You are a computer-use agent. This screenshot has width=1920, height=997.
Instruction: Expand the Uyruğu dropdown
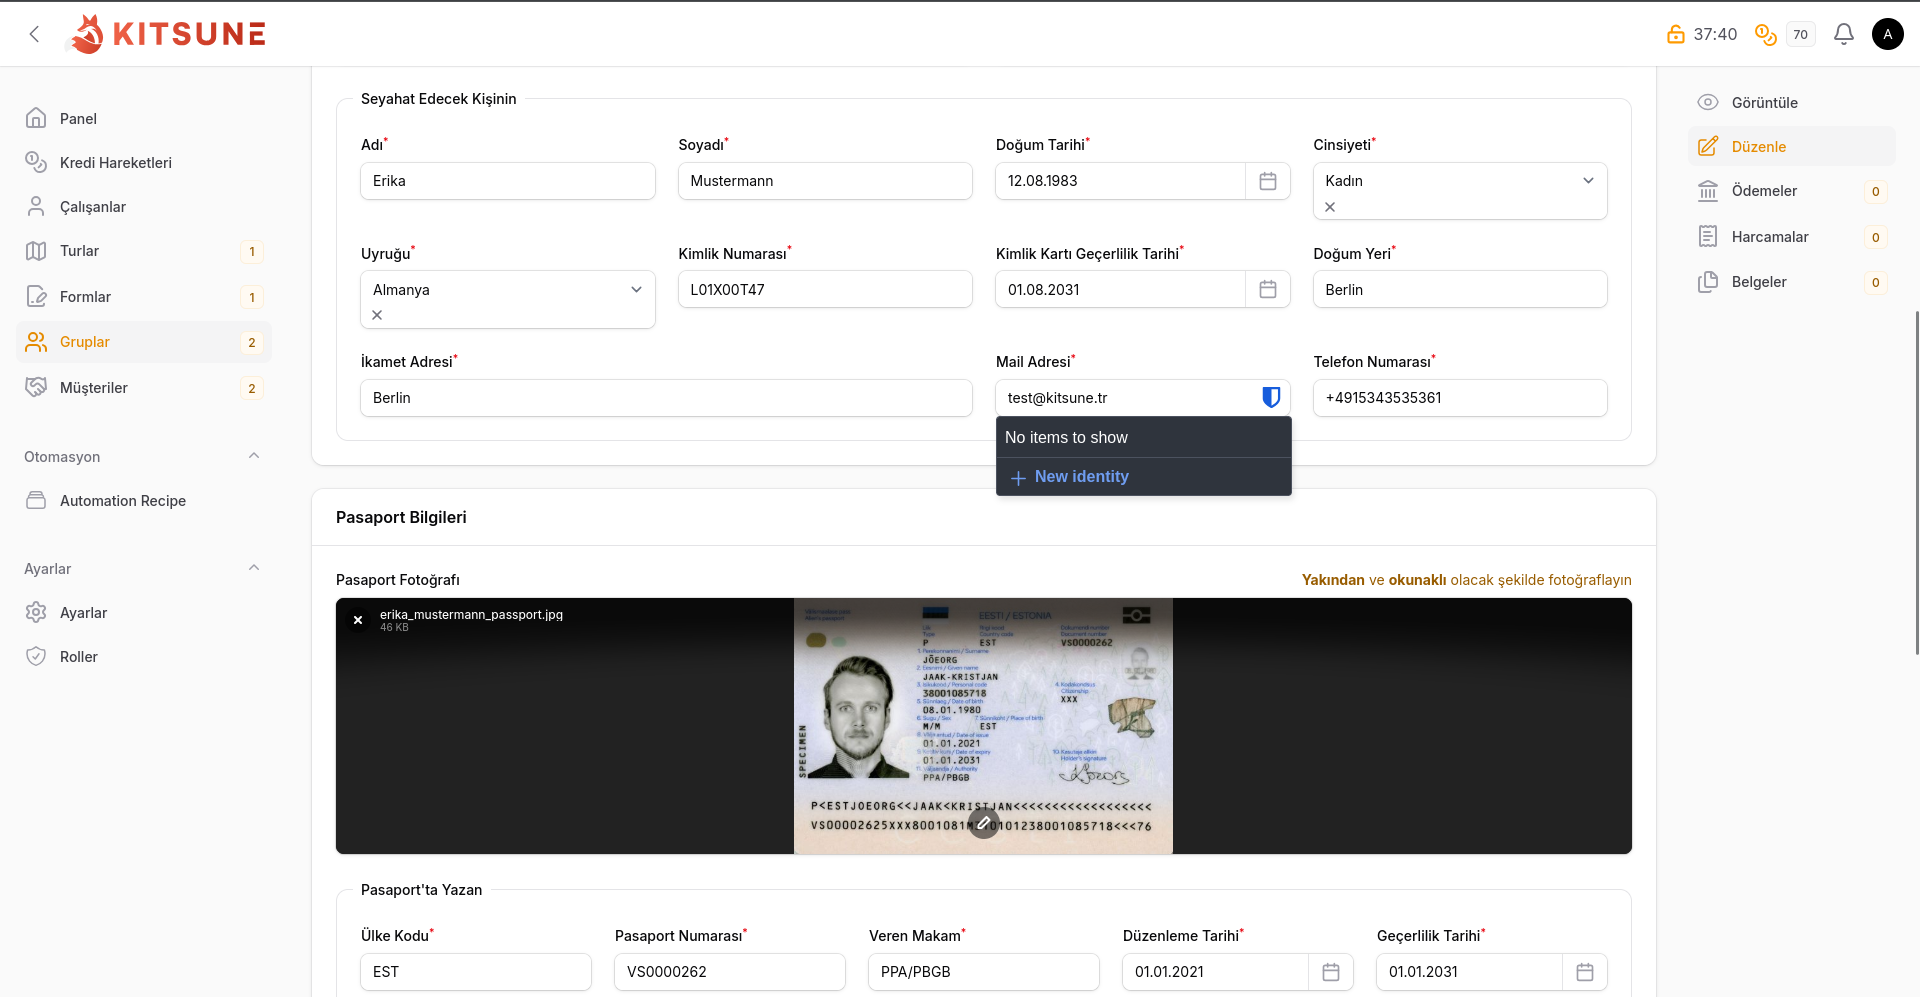[636, 289]
